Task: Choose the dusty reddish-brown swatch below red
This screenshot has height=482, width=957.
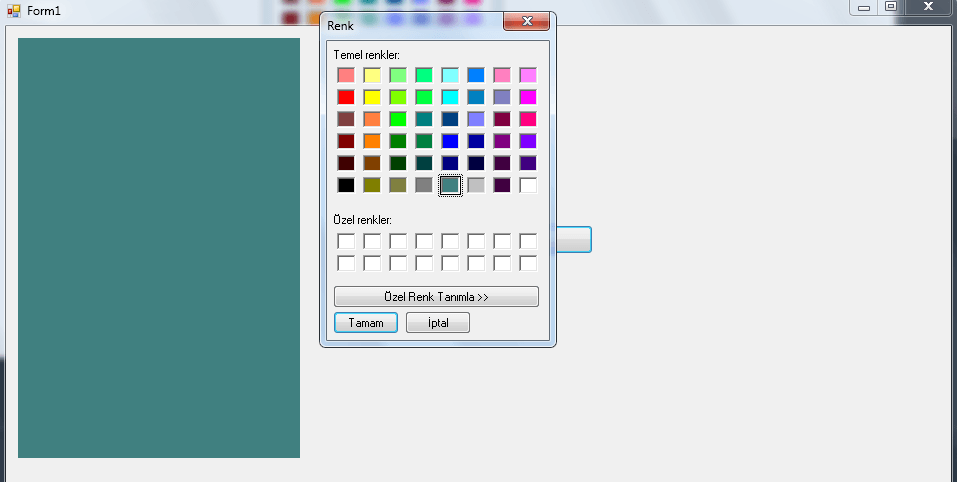Action: click(x=346, y=119)
